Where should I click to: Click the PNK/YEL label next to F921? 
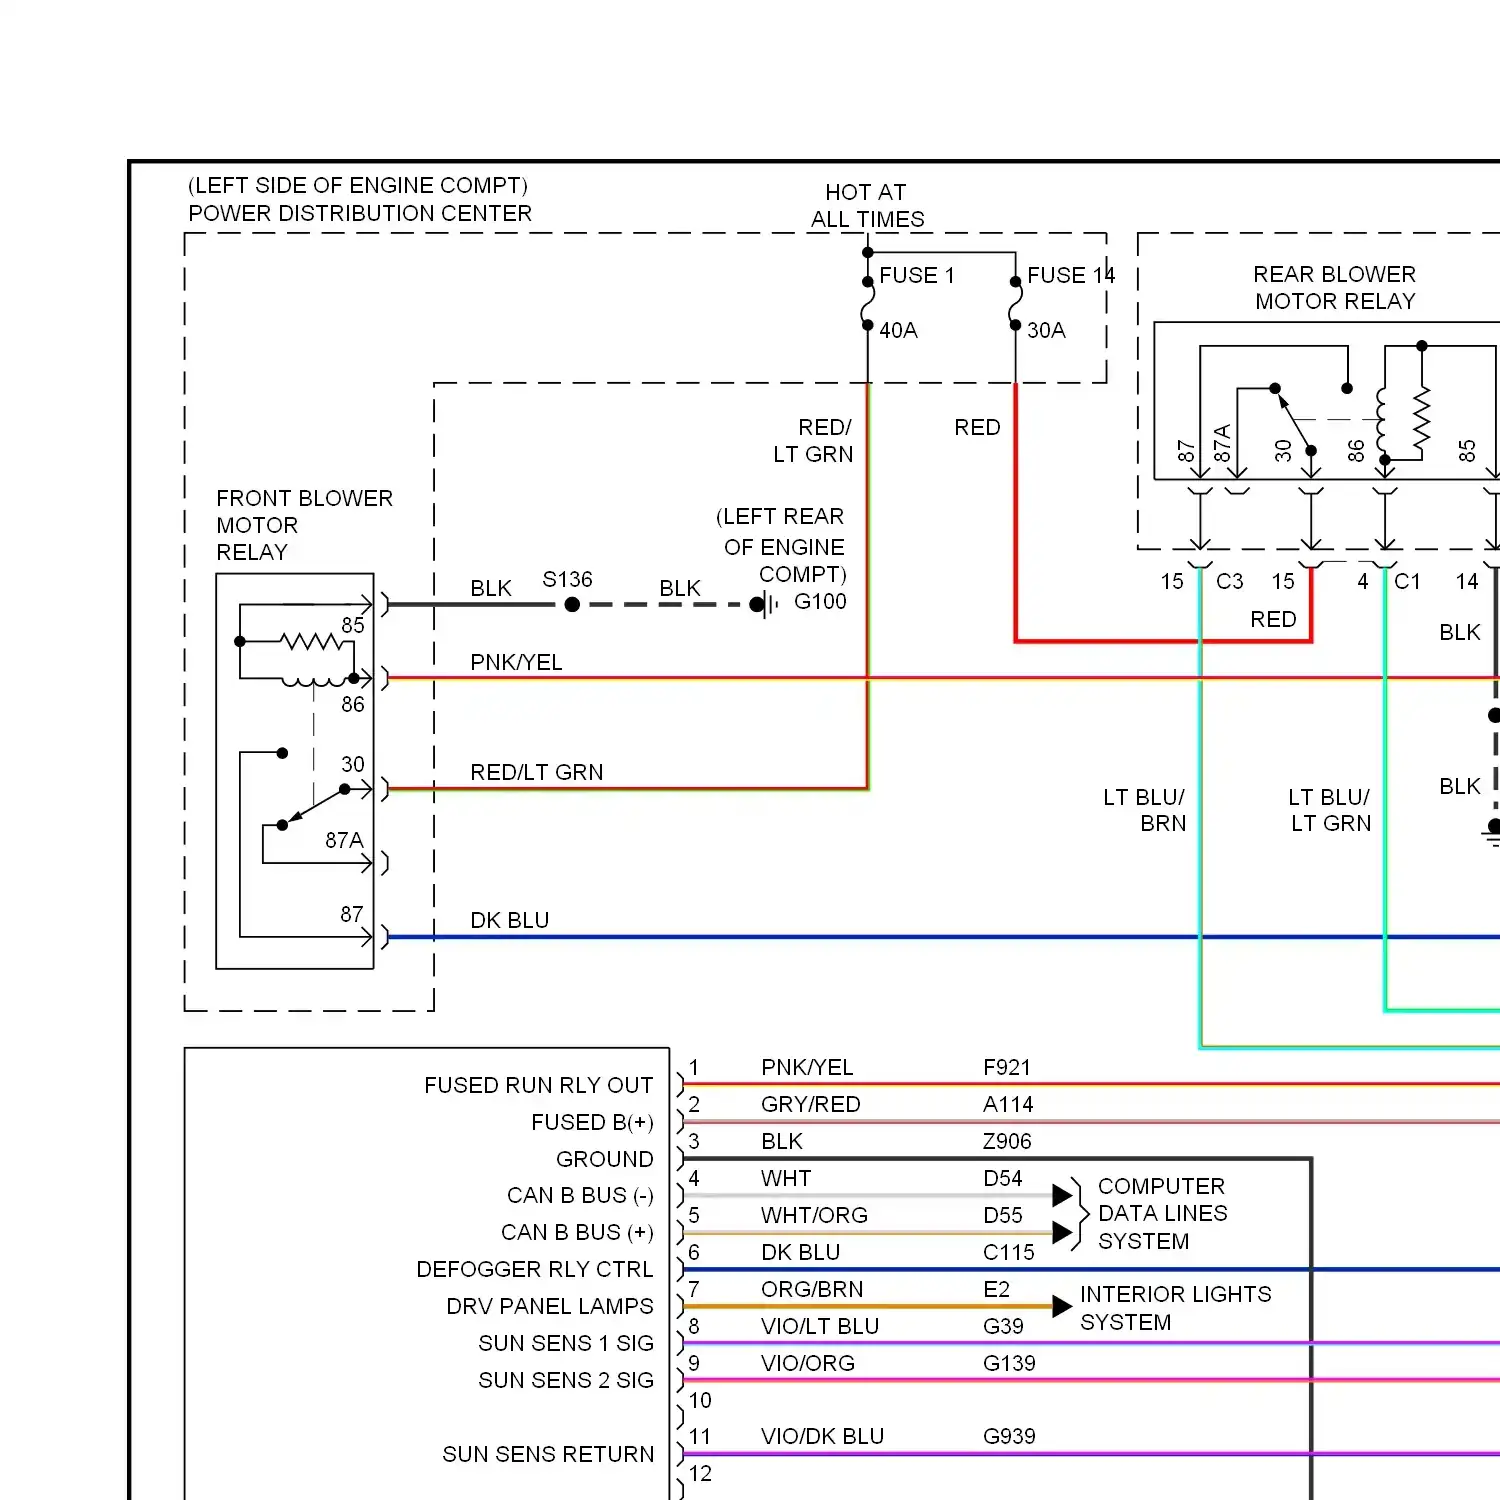click(x=807, y=1067)
